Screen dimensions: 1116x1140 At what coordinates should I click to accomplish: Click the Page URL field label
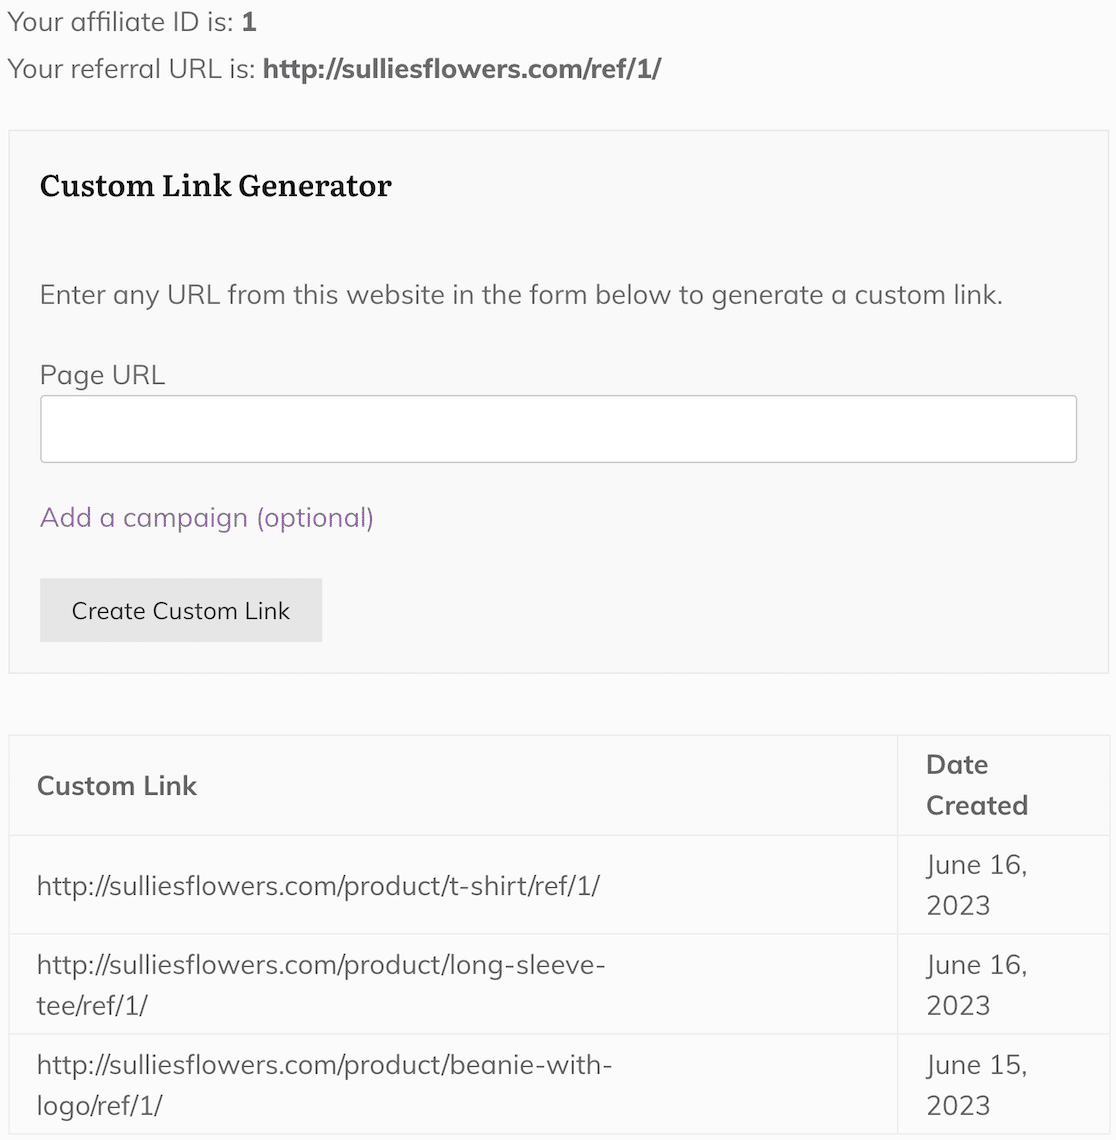pyautogui.click(x=102, y=375)
